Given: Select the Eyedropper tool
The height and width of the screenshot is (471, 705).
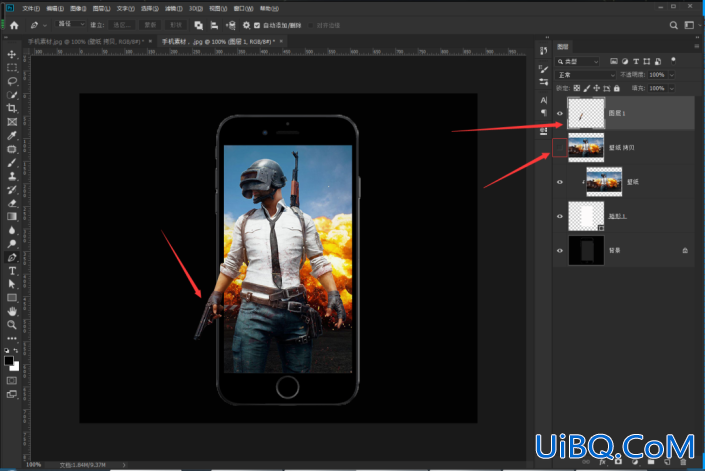Looking at the screenshot, I should tap(12, 135).
